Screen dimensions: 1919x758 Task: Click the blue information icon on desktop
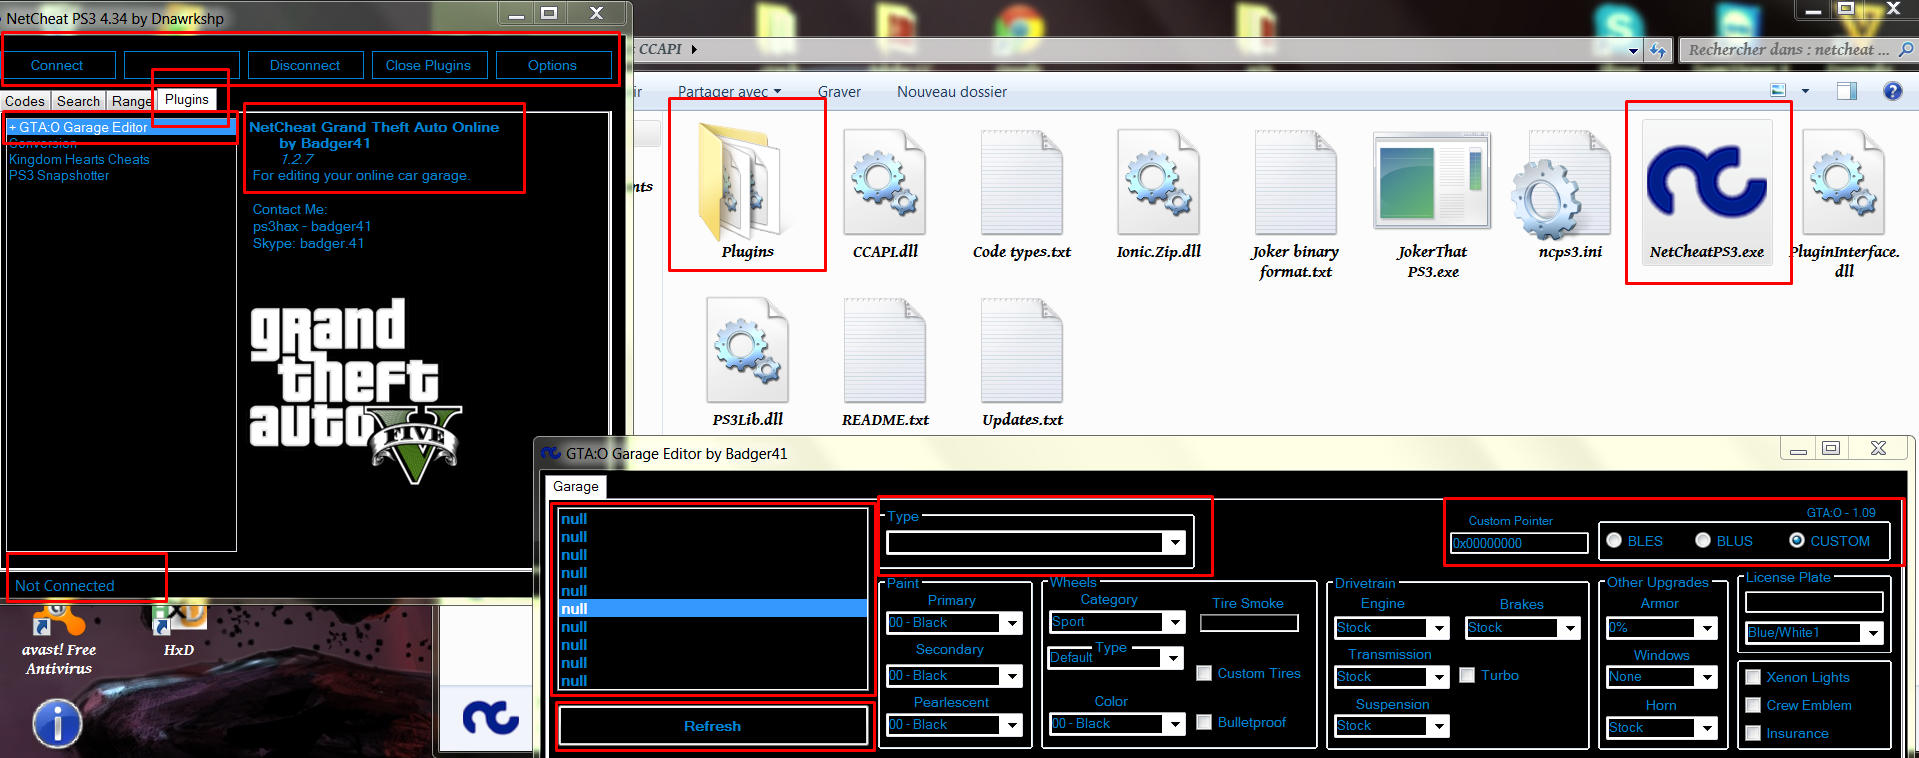point(58,723)
